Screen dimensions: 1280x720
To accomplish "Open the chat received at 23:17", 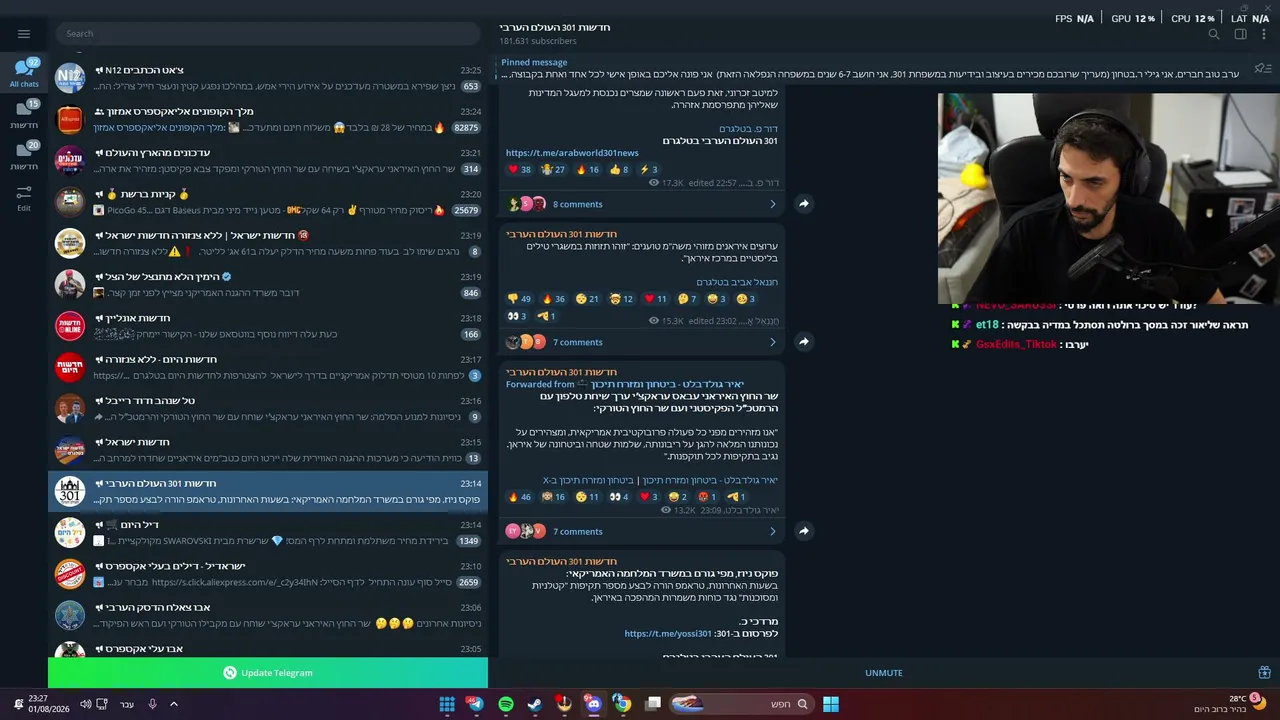I will point(268,367).
